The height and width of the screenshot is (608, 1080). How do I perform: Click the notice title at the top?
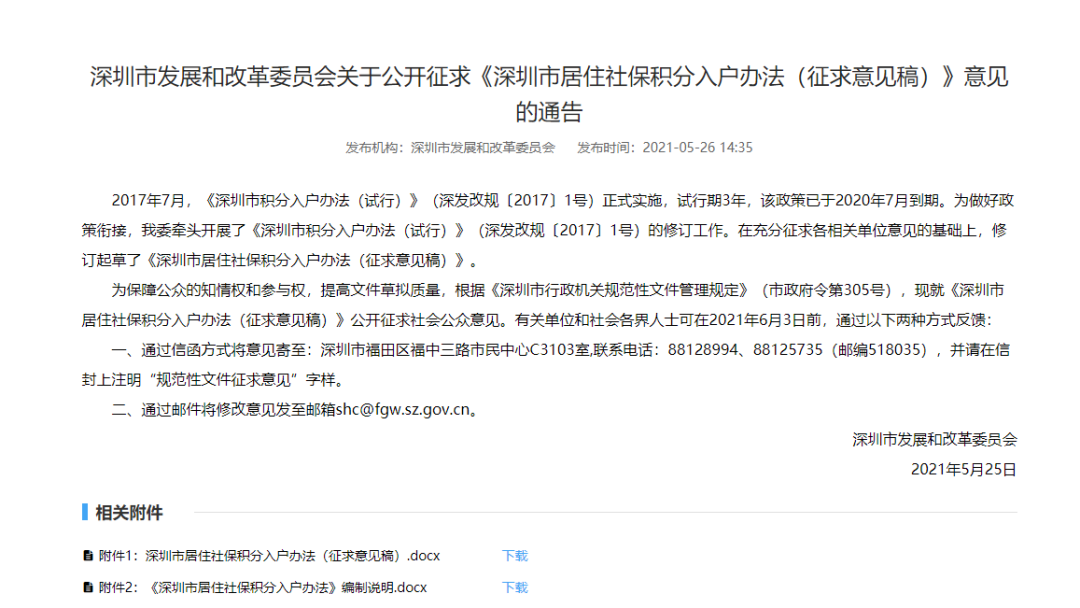click(547, 90)
